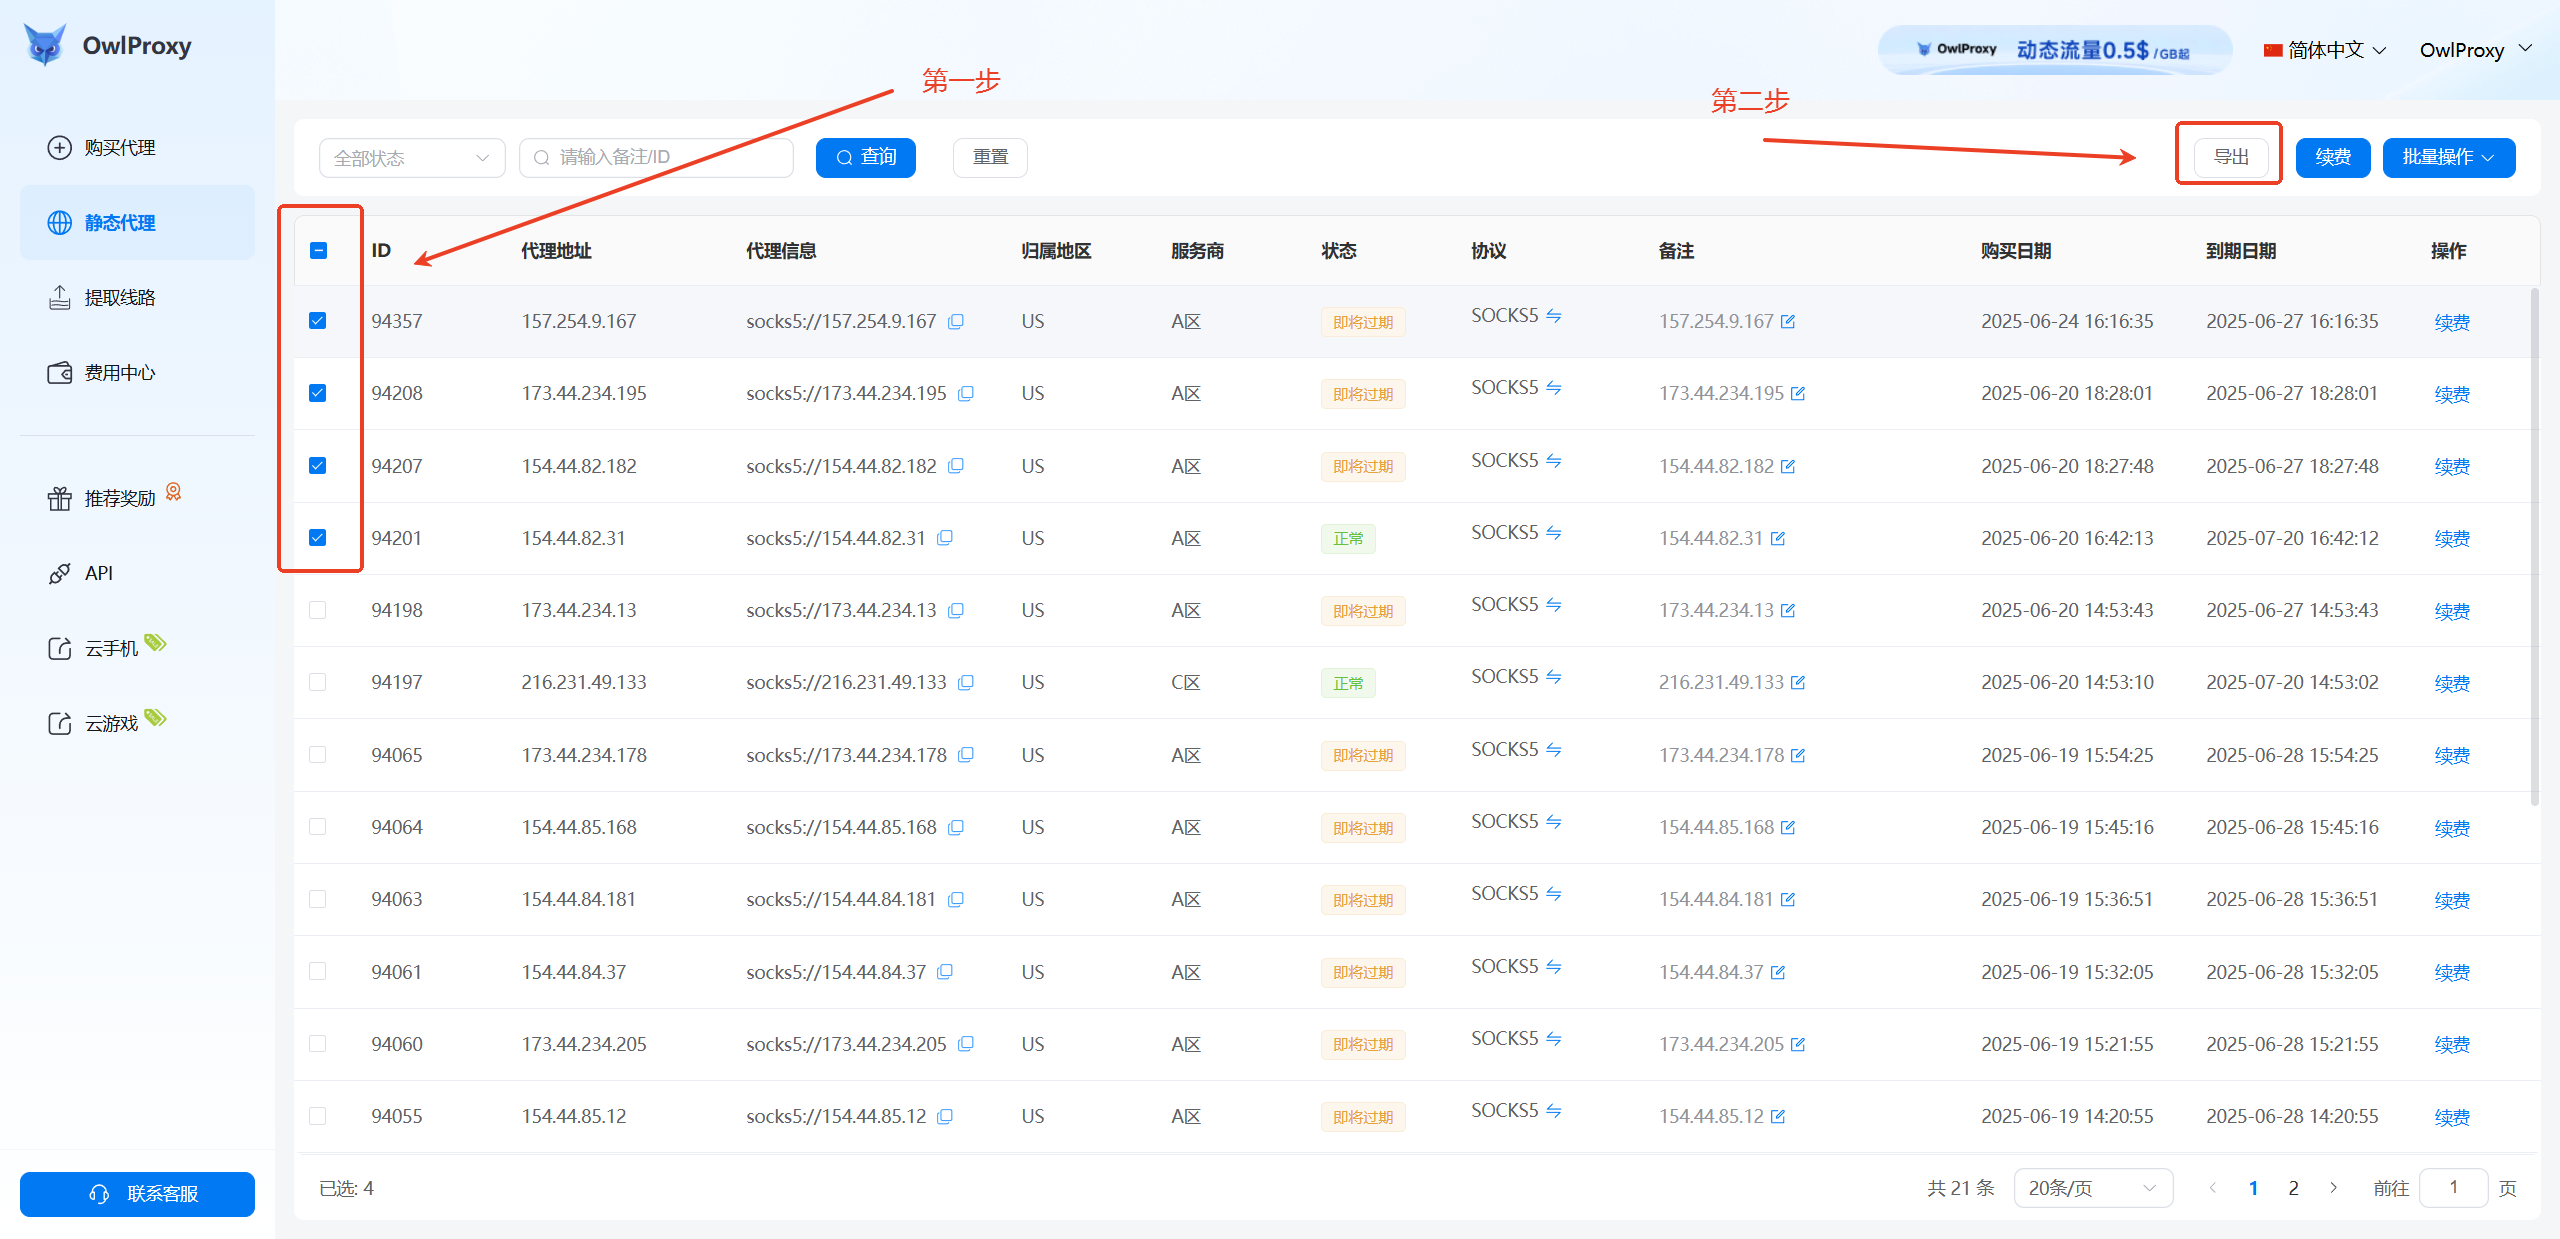
Task: Uncheck row 94201 checkbox
Action: (318, 538)
